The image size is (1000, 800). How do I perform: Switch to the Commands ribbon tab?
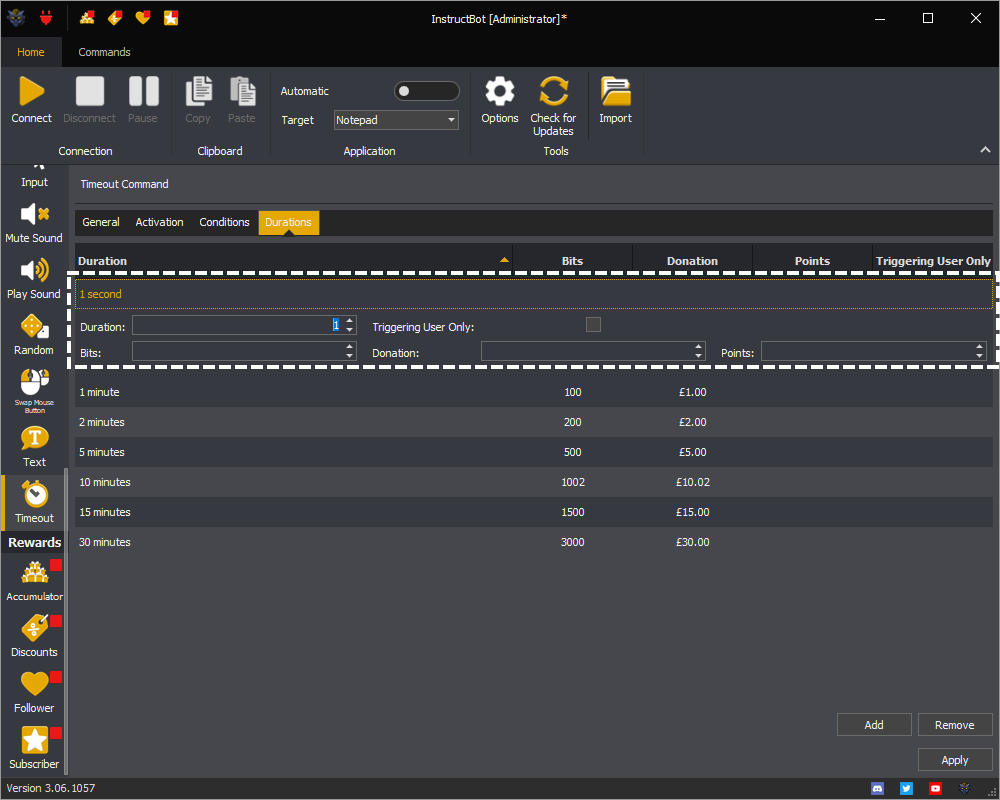pos(105,52)
